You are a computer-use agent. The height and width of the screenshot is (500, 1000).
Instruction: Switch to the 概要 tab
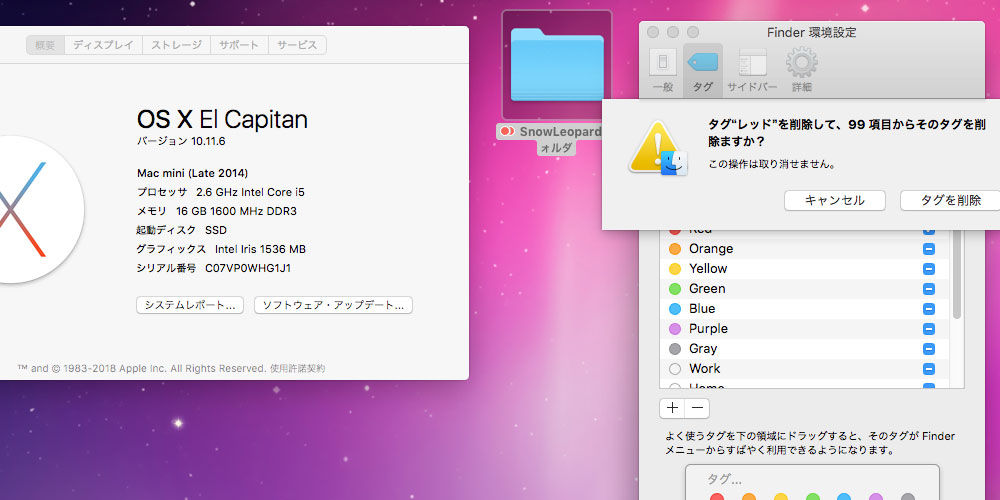45,45
